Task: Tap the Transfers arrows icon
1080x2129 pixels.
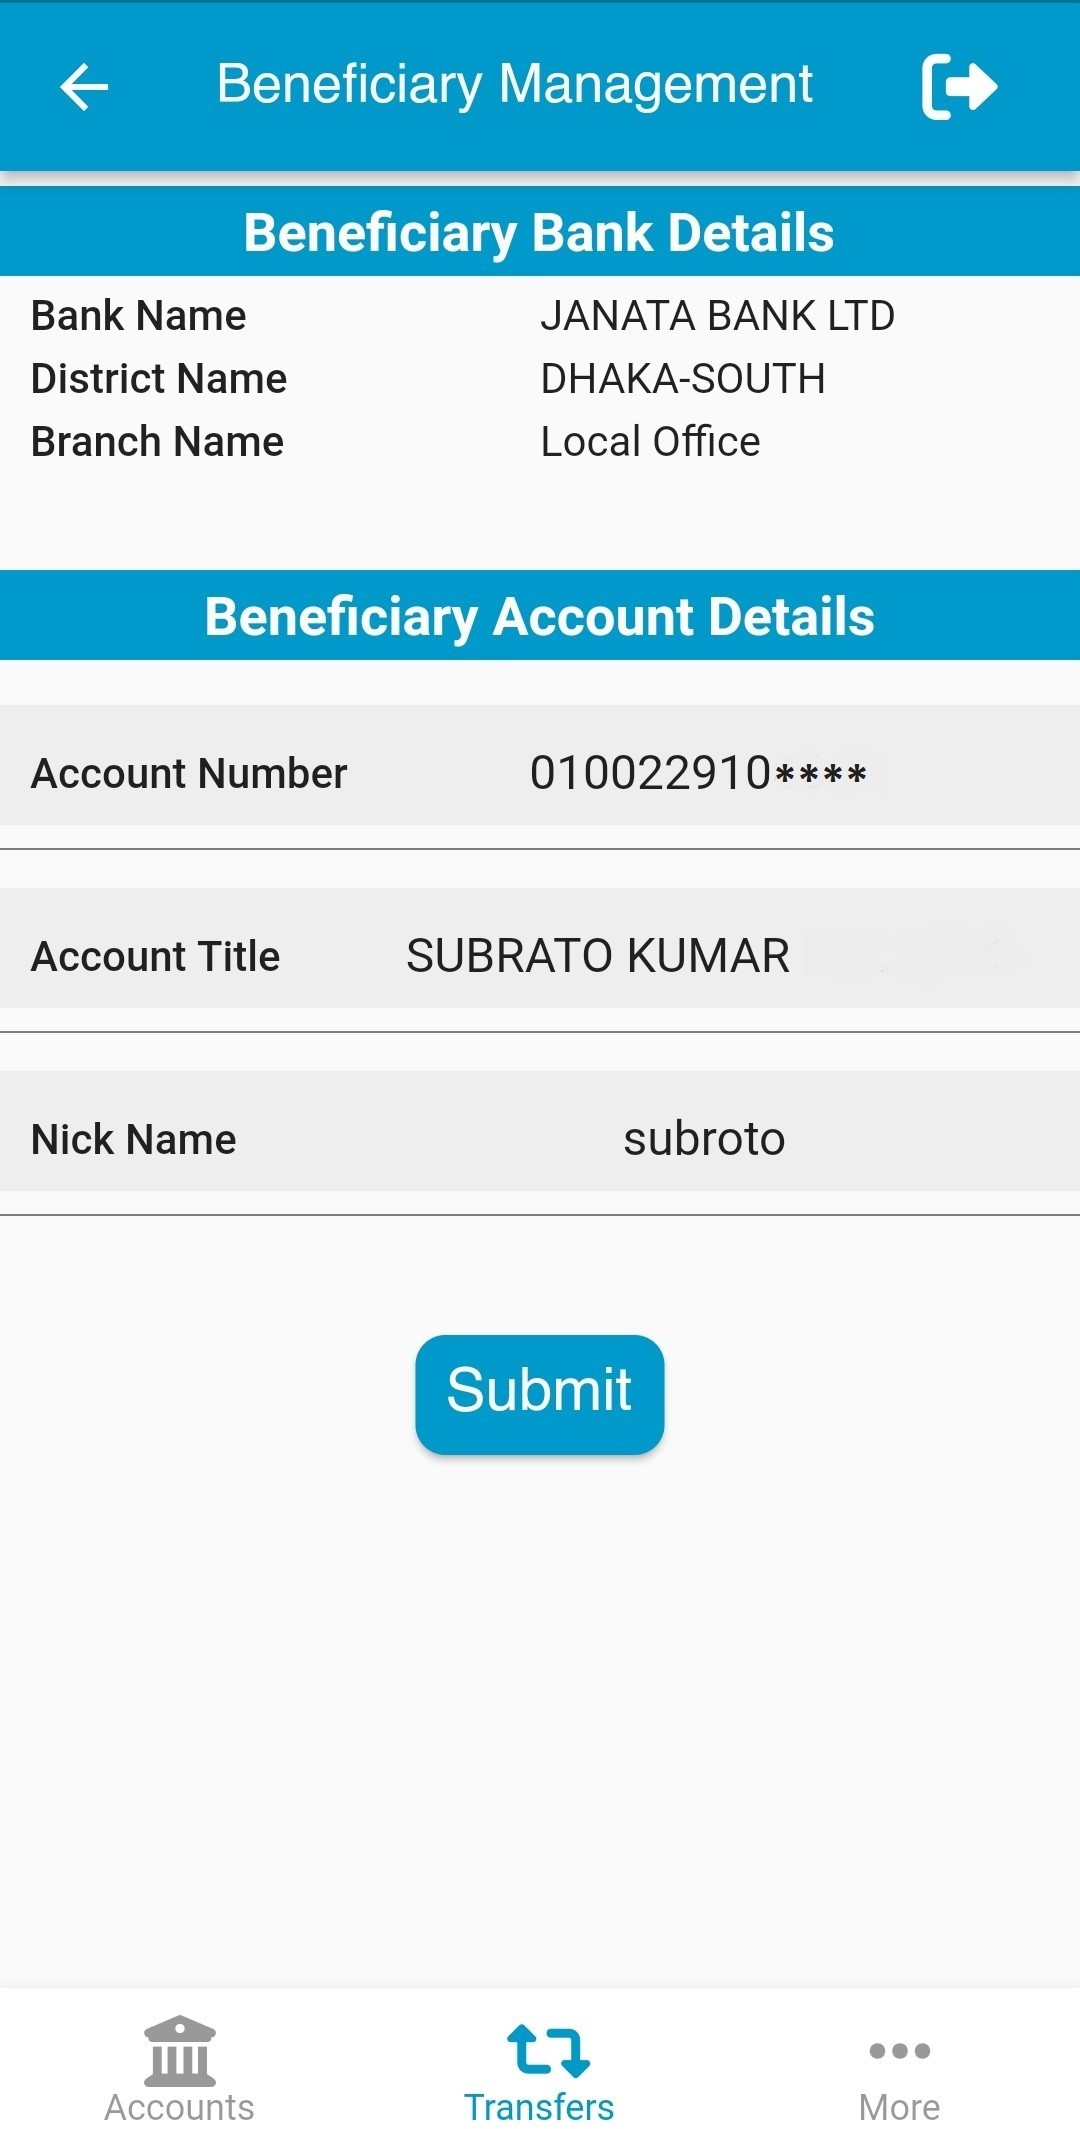Action: click(548, 2050)
